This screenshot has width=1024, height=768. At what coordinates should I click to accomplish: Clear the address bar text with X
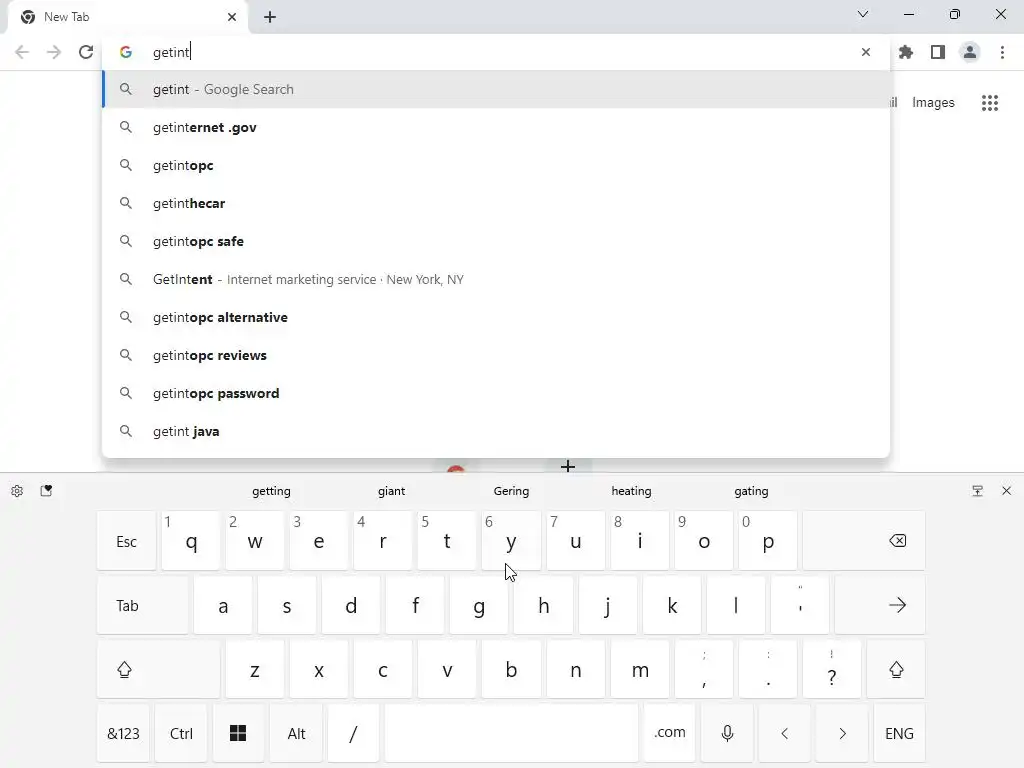coord(866,52)
